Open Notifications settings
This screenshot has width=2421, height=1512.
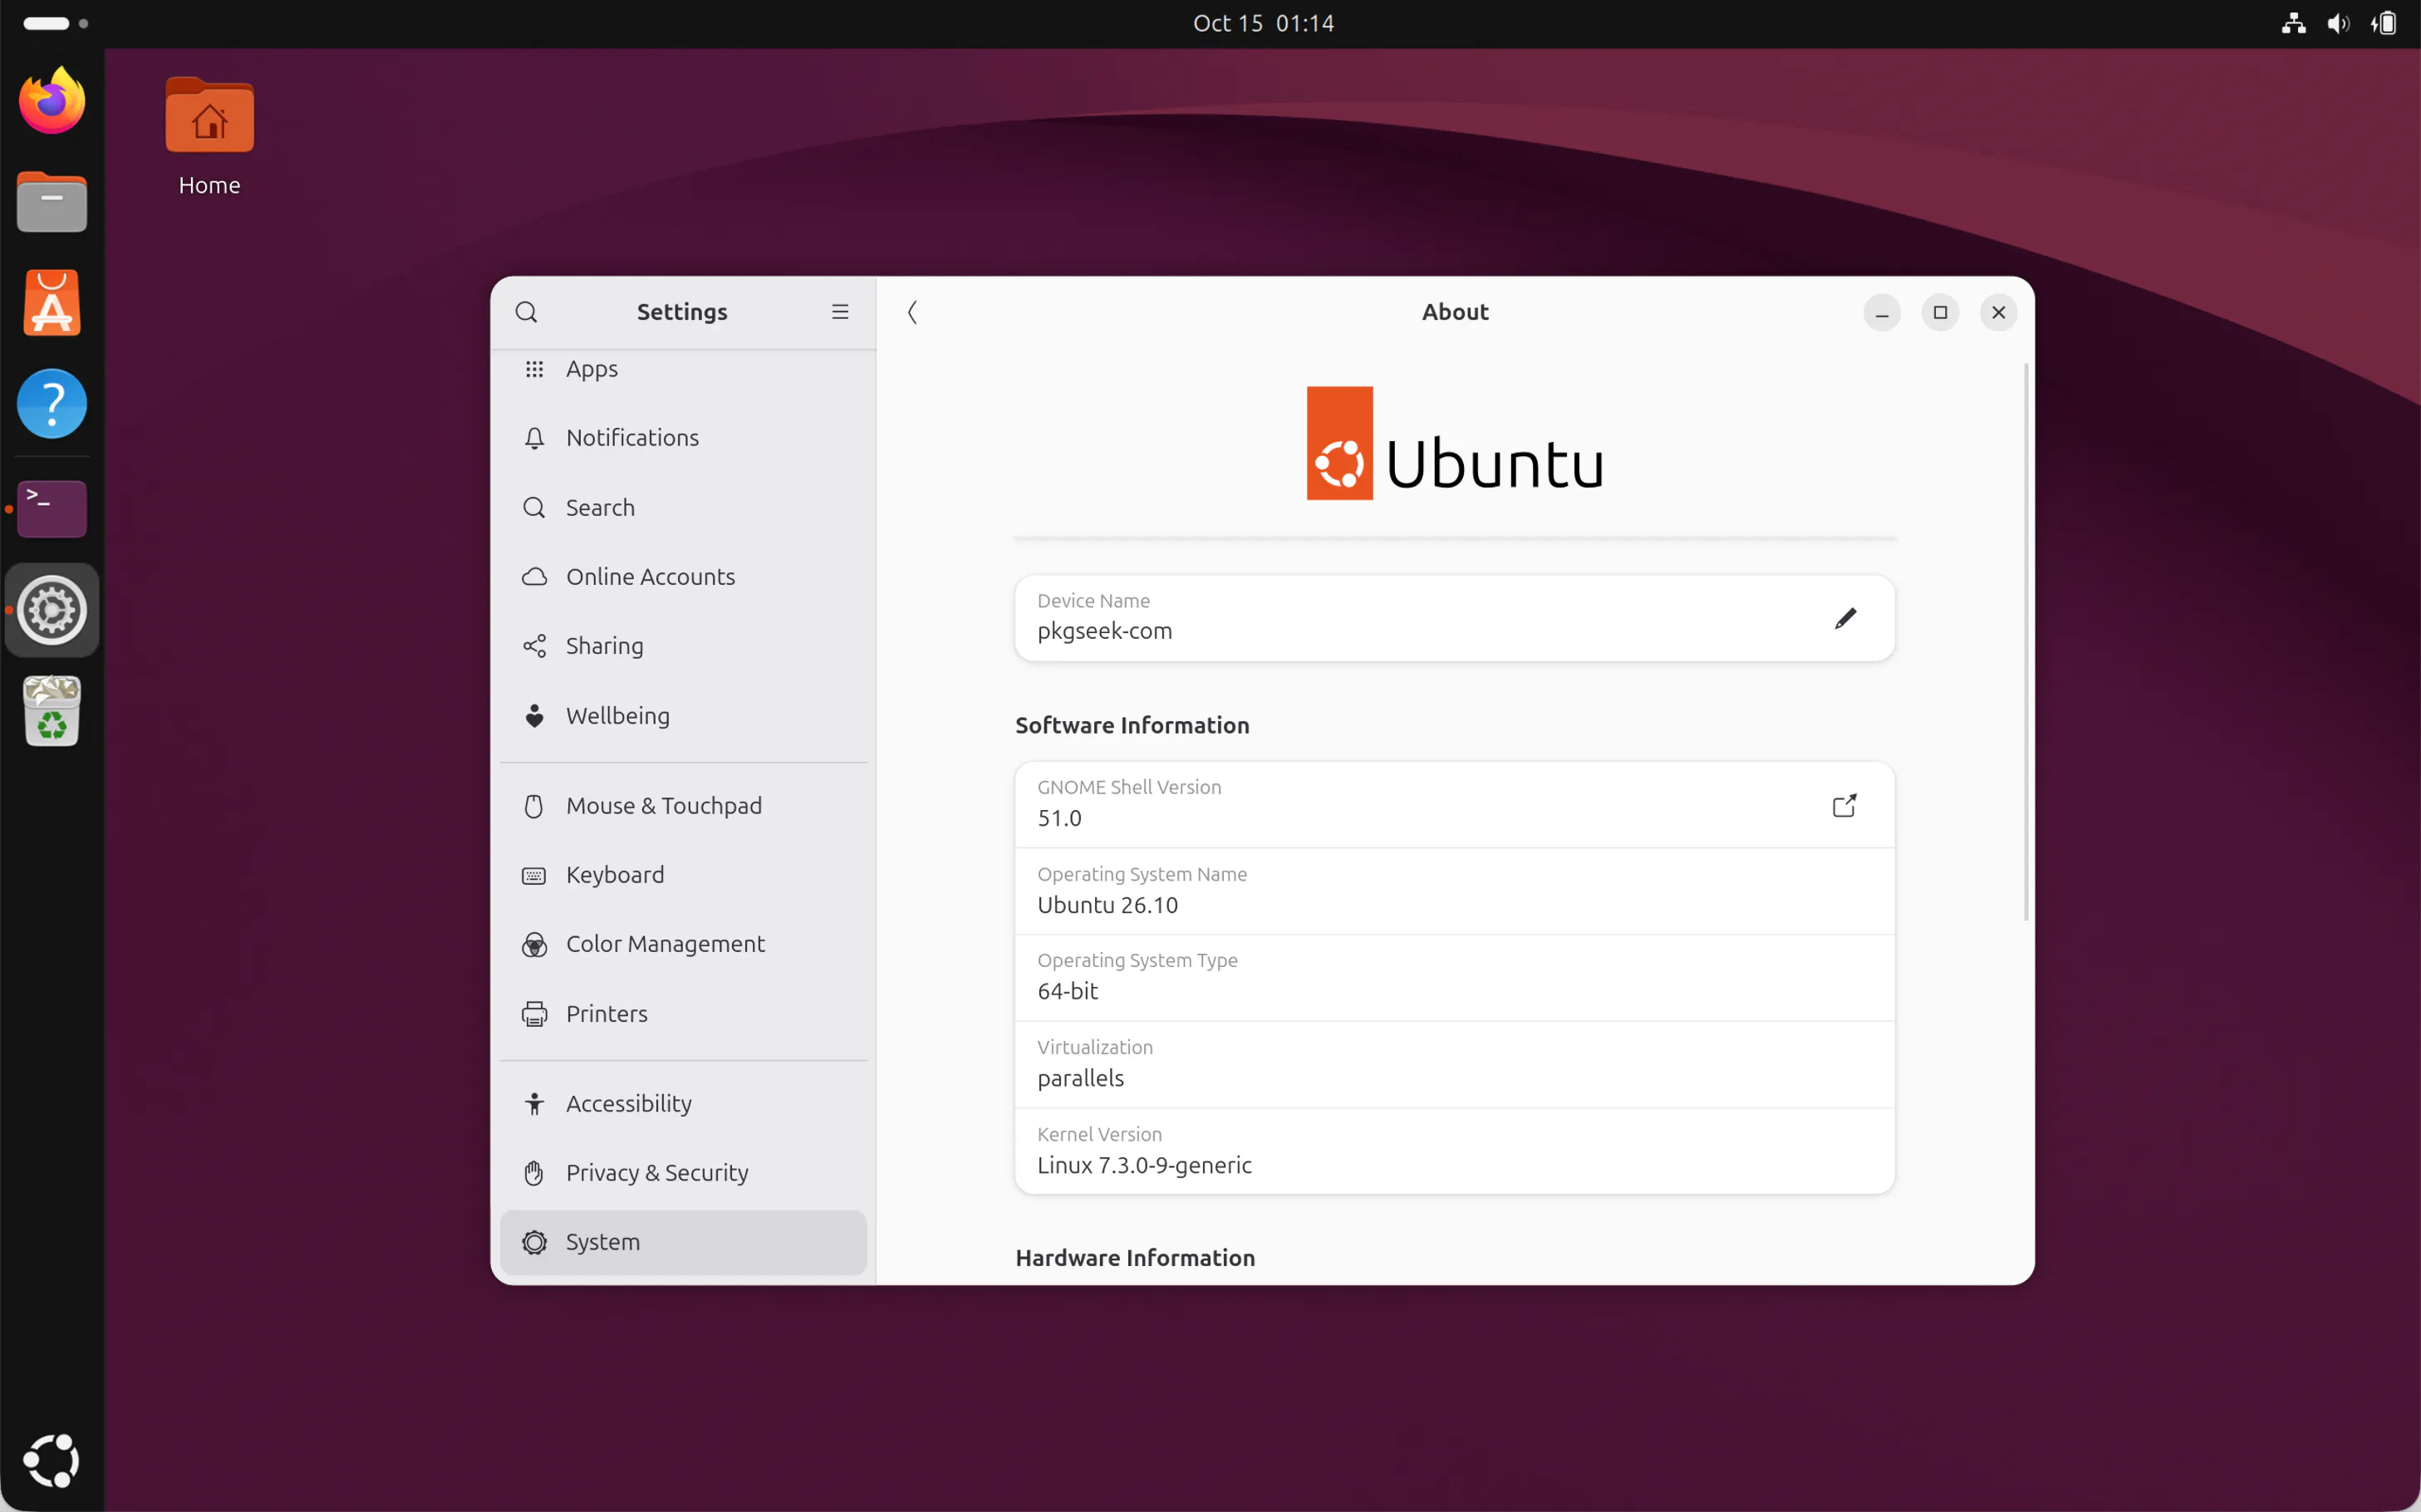click(683, 438)
